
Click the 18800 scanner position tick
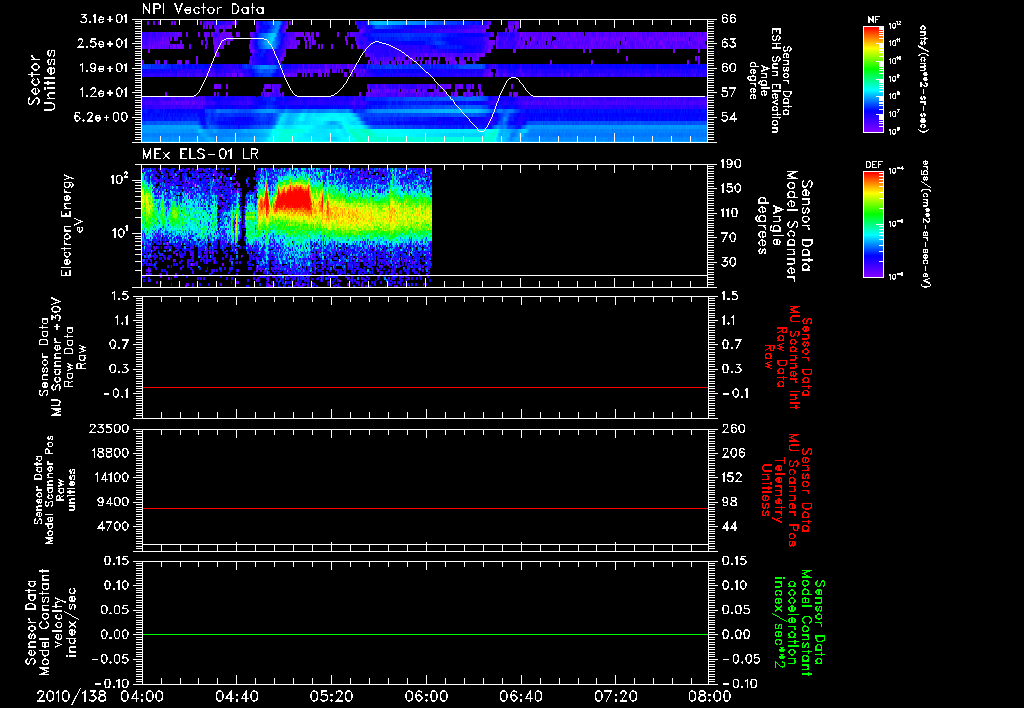point(109,453)
